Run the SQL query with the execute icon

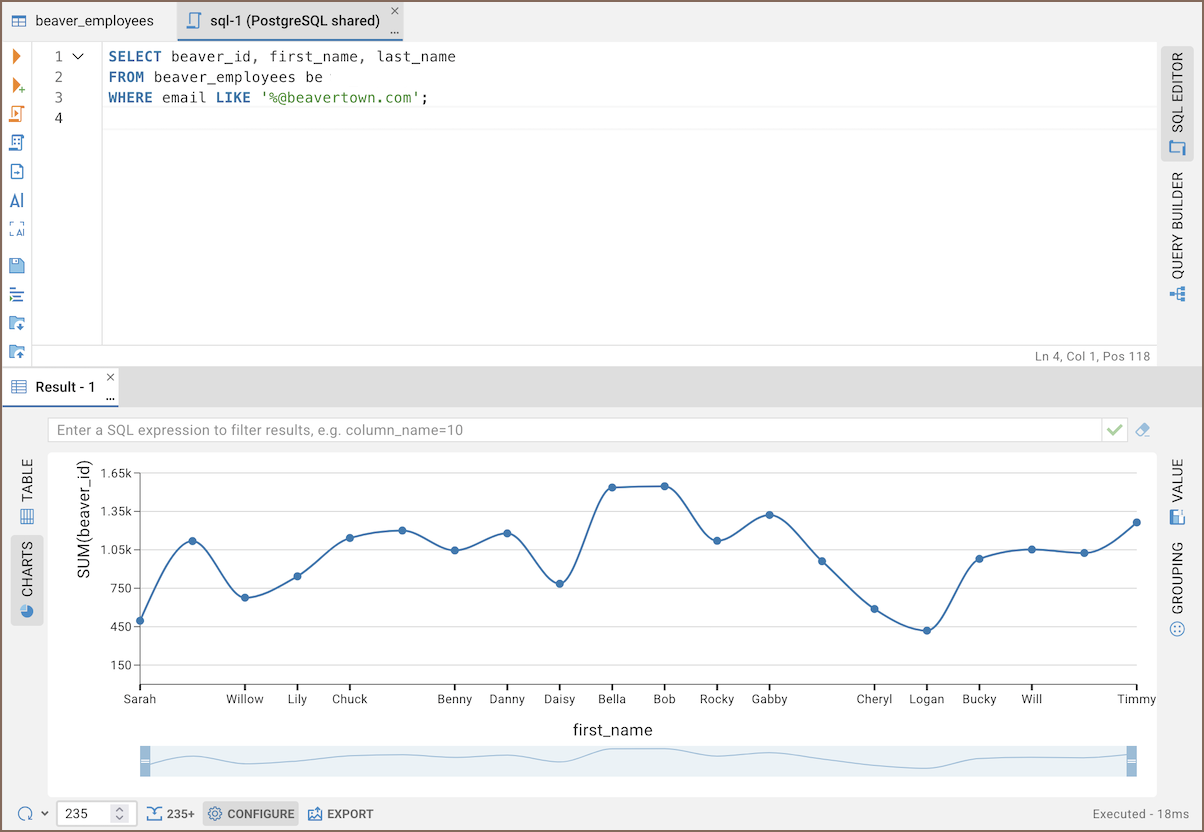coord(17,57)
